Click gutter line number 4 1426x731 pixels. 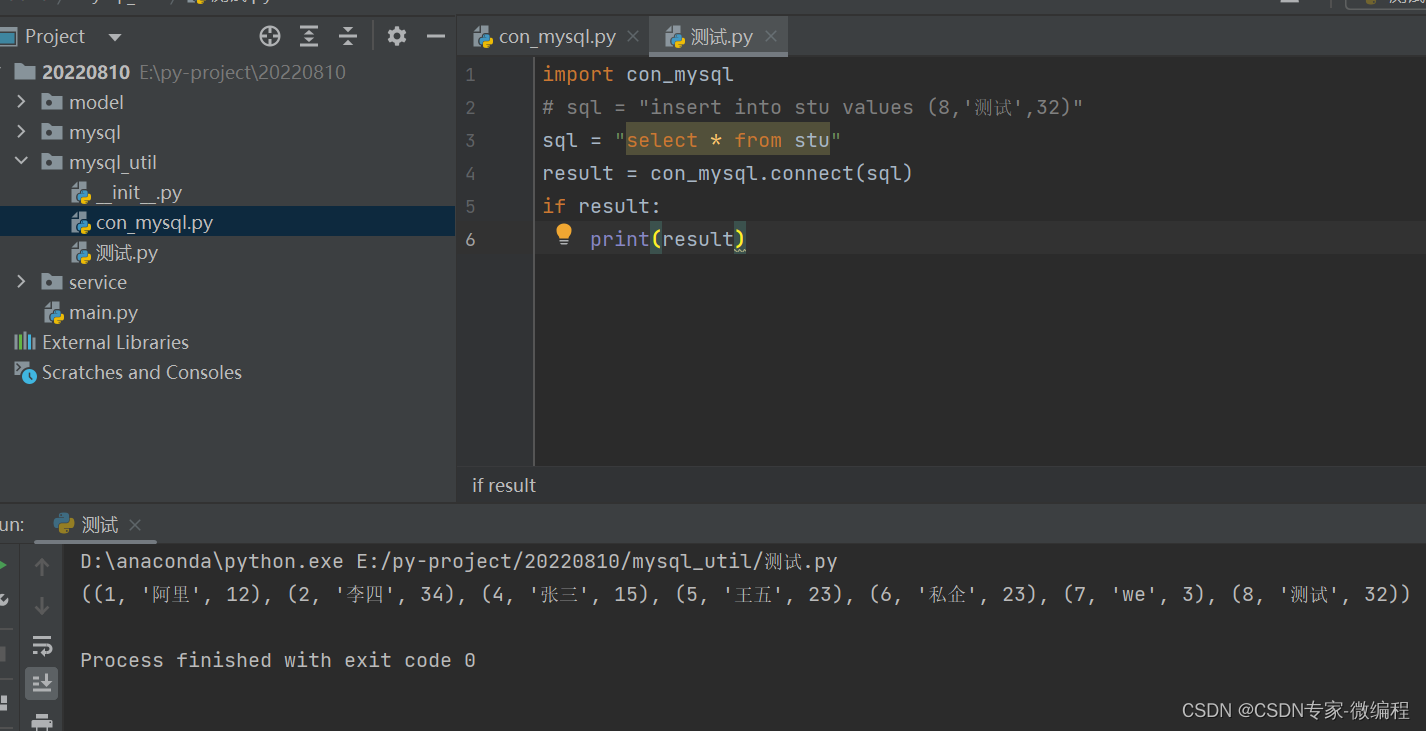coord(471,173)
